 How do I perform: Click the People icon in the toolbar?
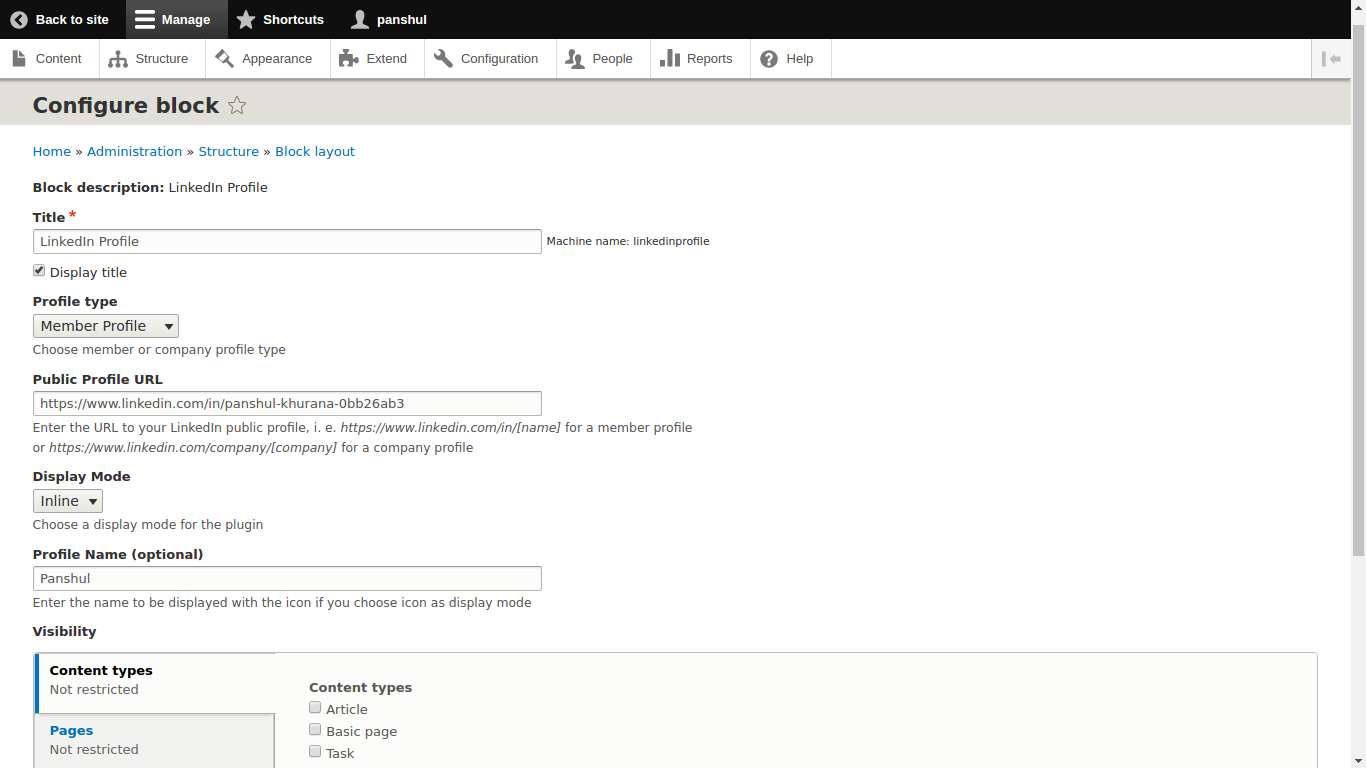575,59
